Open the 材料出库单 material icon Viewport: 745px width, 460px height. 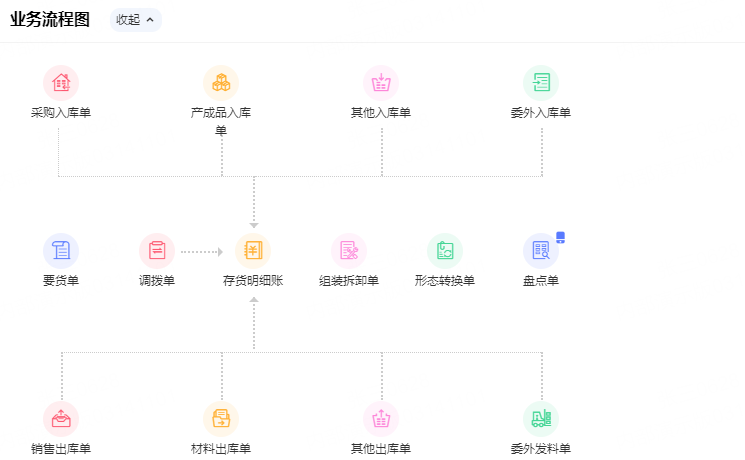(x=221, y=419)
